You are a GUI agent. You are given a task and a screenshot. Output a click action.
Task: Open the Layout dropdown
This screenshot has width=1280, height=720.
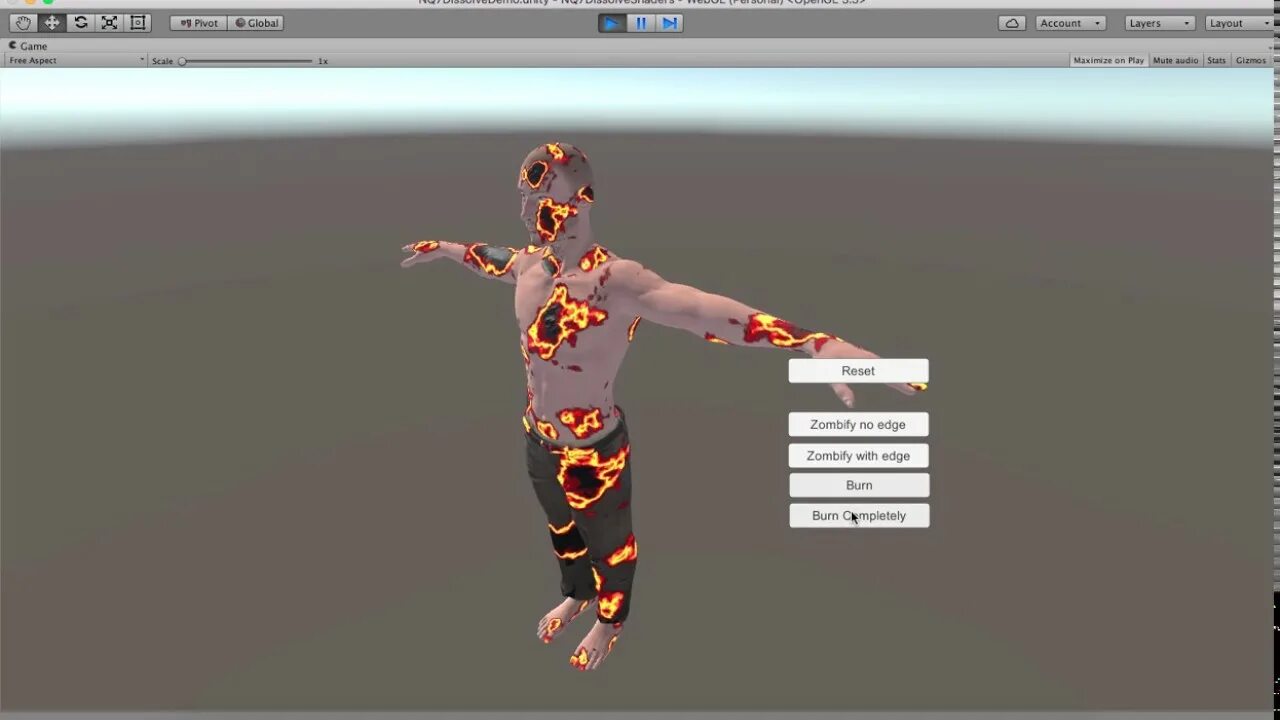[x=1240, y=23]
